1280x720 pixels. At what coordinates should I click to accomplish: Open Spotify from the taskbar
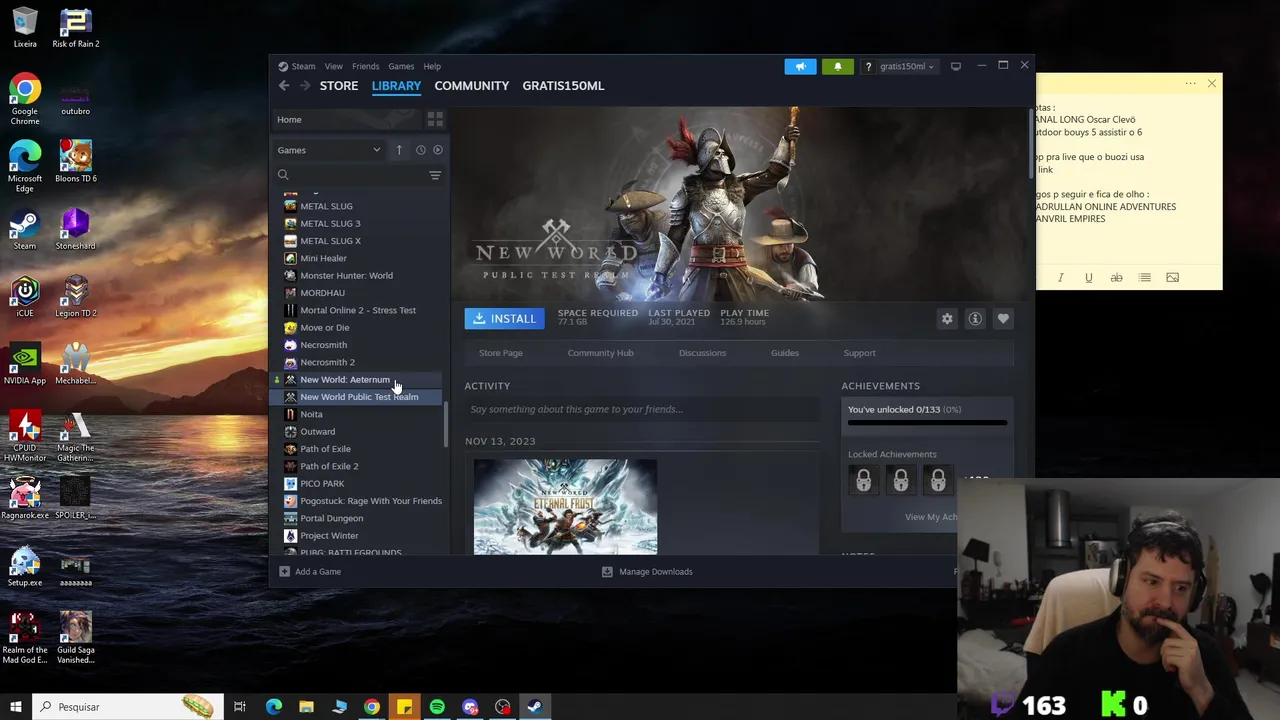(437, 707)
